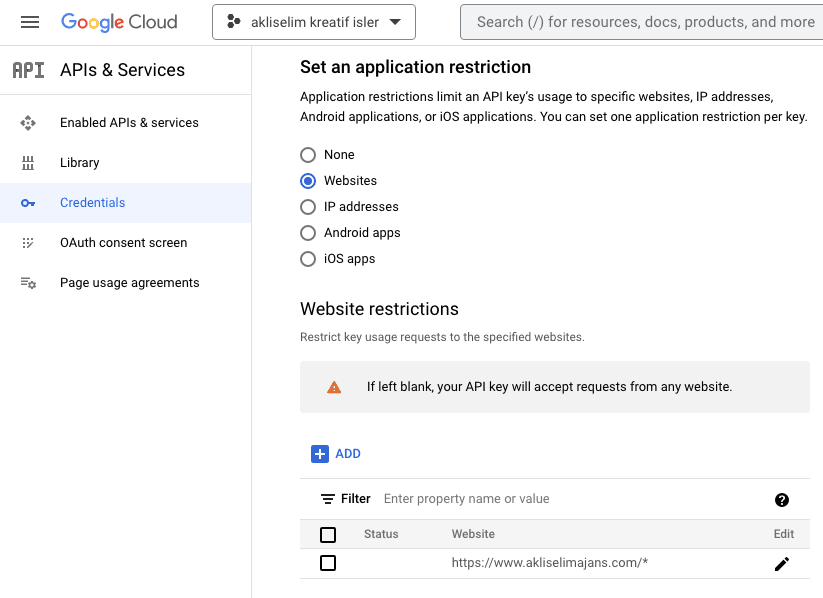Select the IP addresses radio option

point(308,207)
